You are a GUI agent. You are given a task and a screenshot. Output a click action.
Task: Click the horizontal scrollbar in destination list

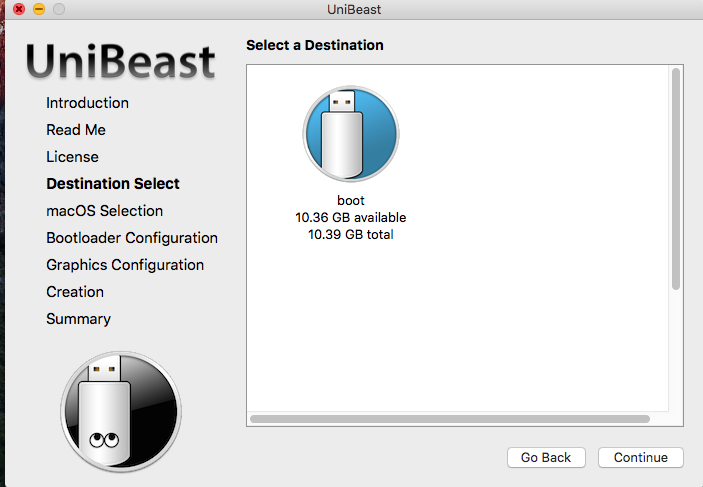(x=450, y=419)
